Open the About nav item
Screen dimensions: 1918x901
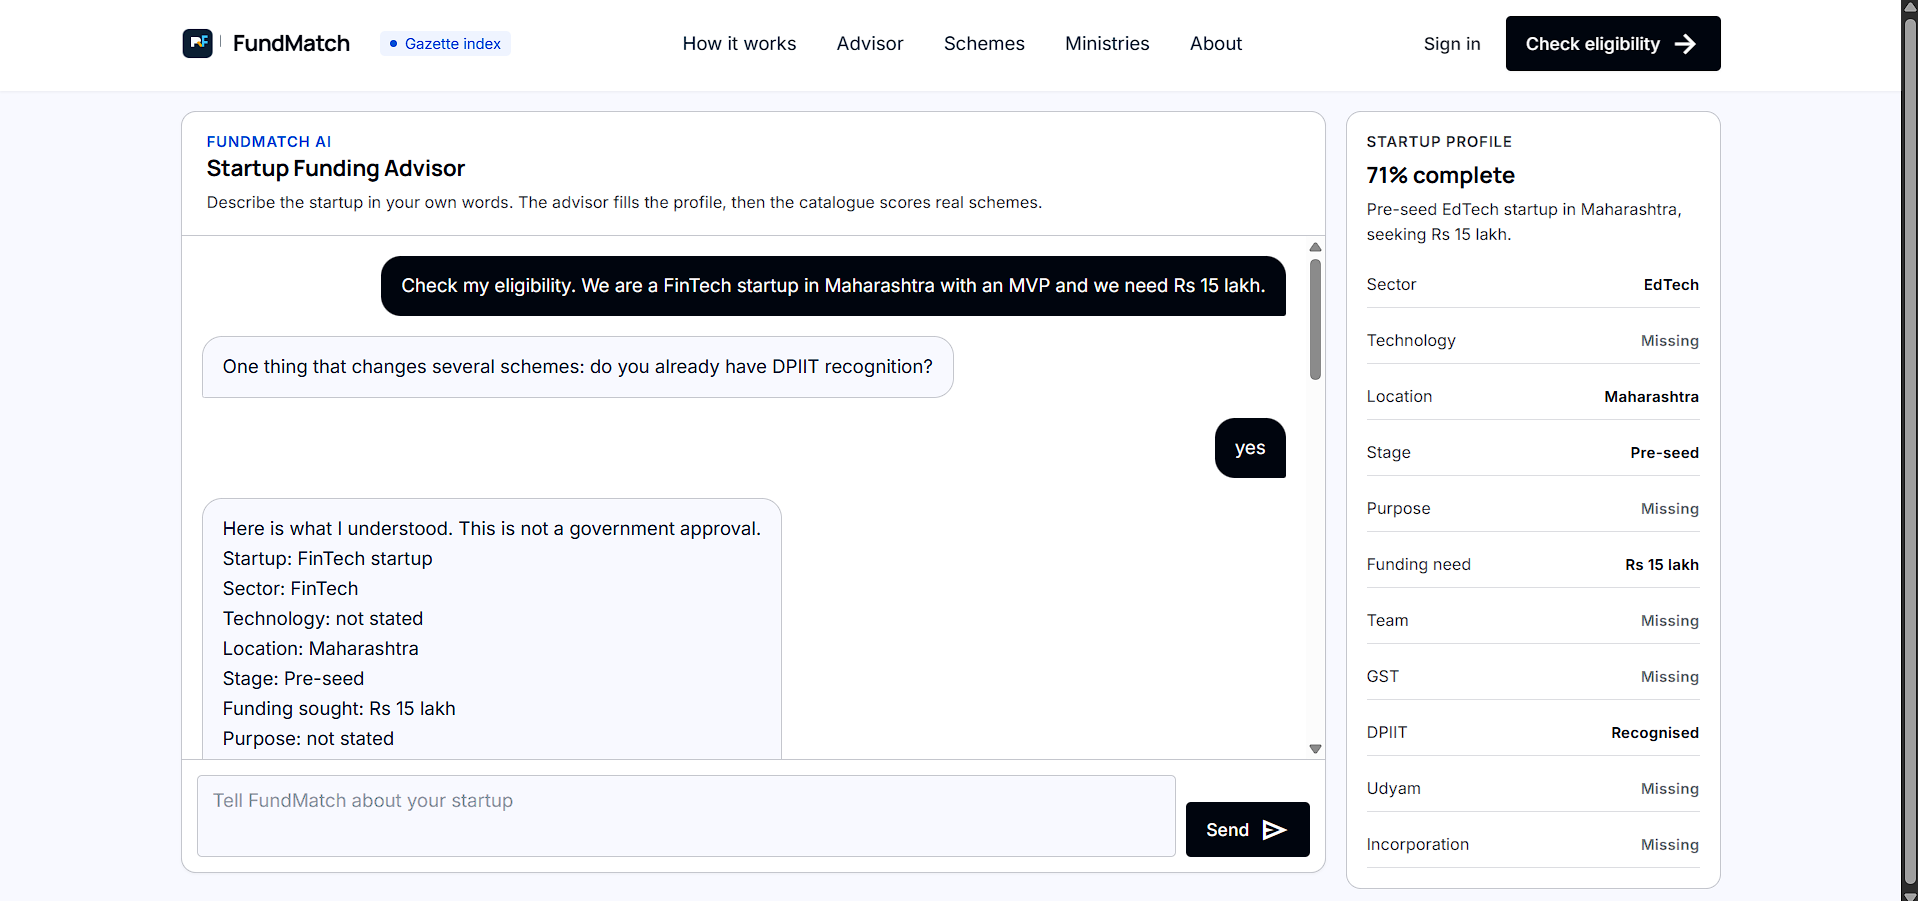coord(1216,44)
